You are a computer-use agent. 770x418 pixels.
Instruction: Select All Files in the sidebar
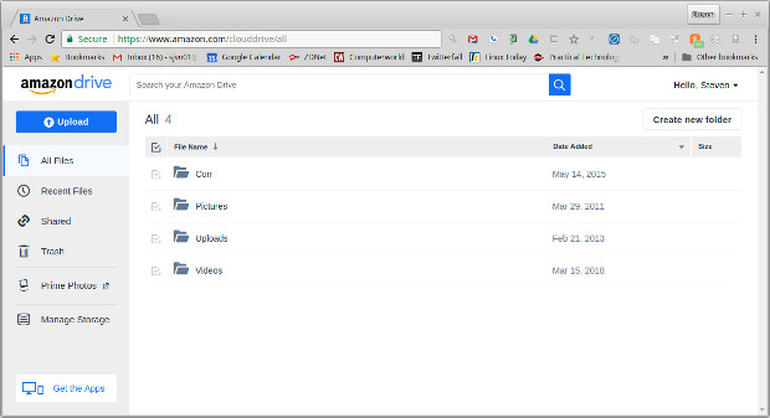(66, 161)
